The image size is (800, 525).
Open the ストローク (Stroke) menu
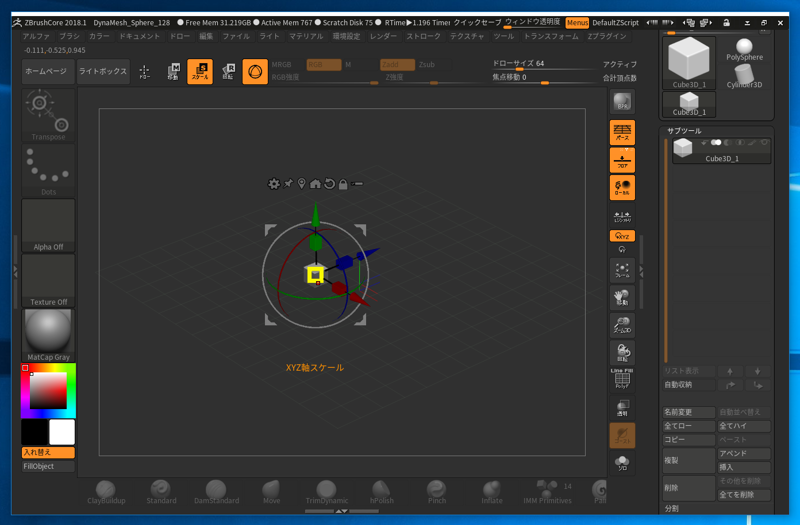coord(423,36)
